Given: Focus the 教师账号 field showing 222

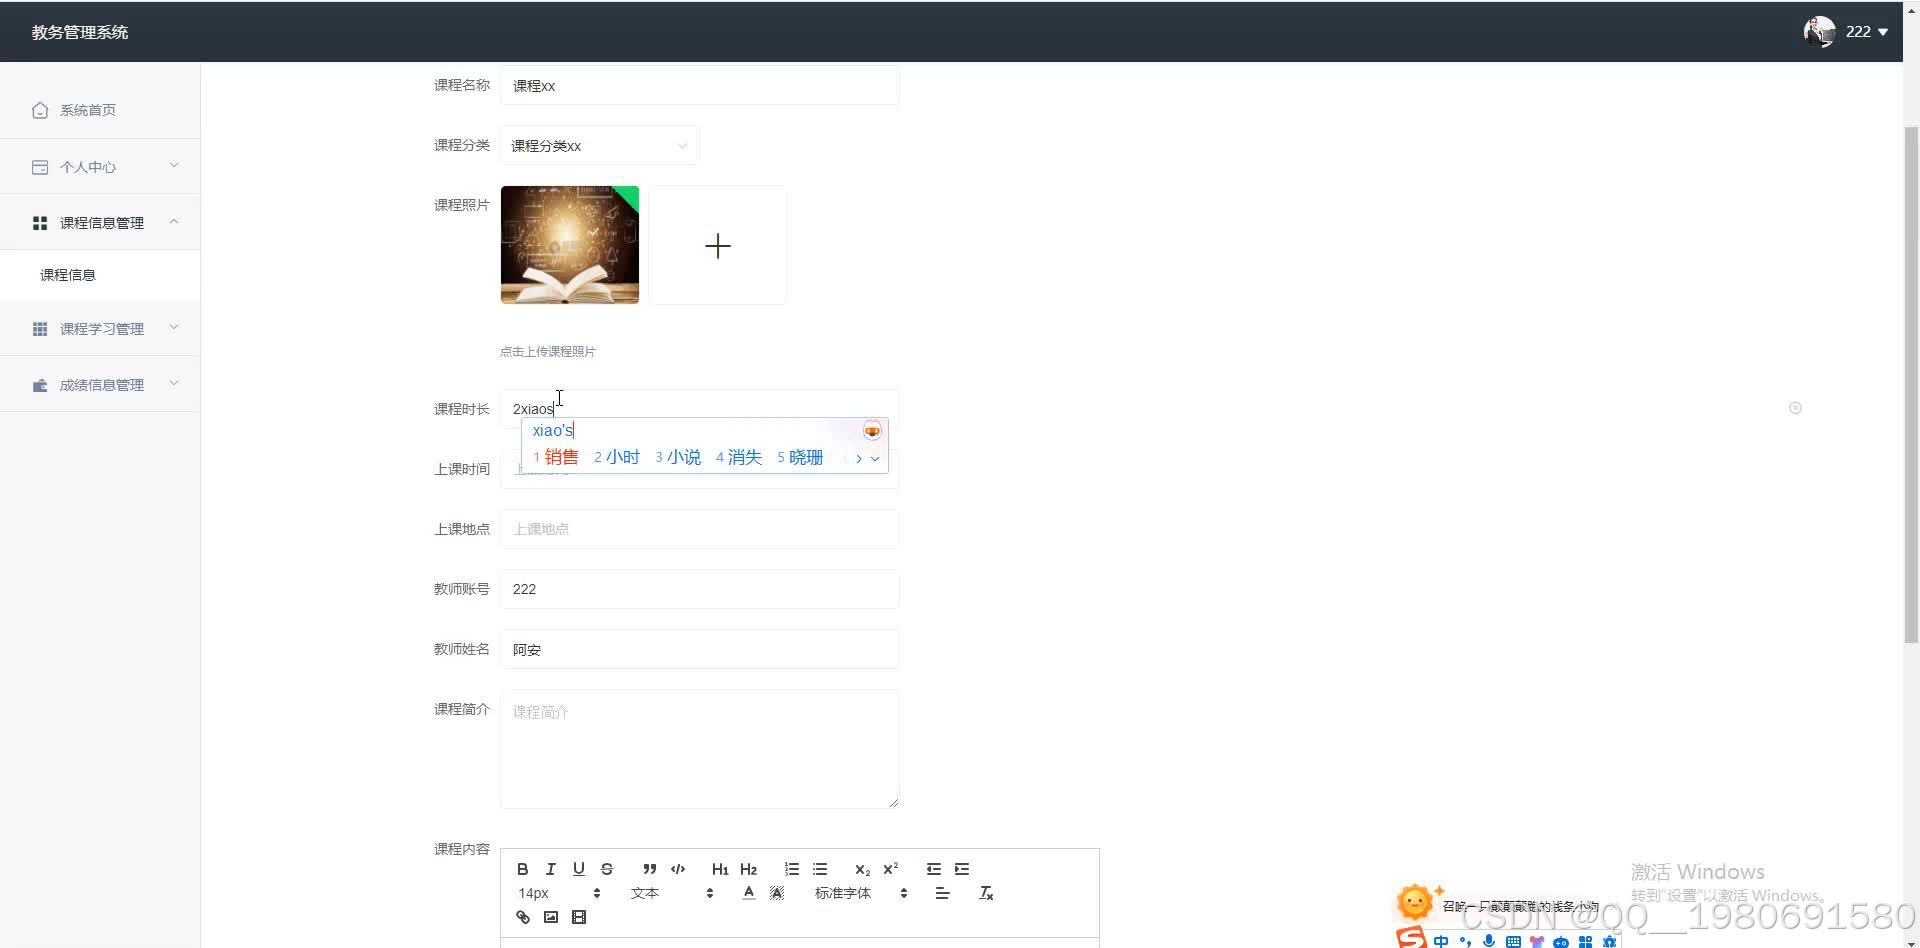Looking at the screenshot, I should click(x=700, y=589).
